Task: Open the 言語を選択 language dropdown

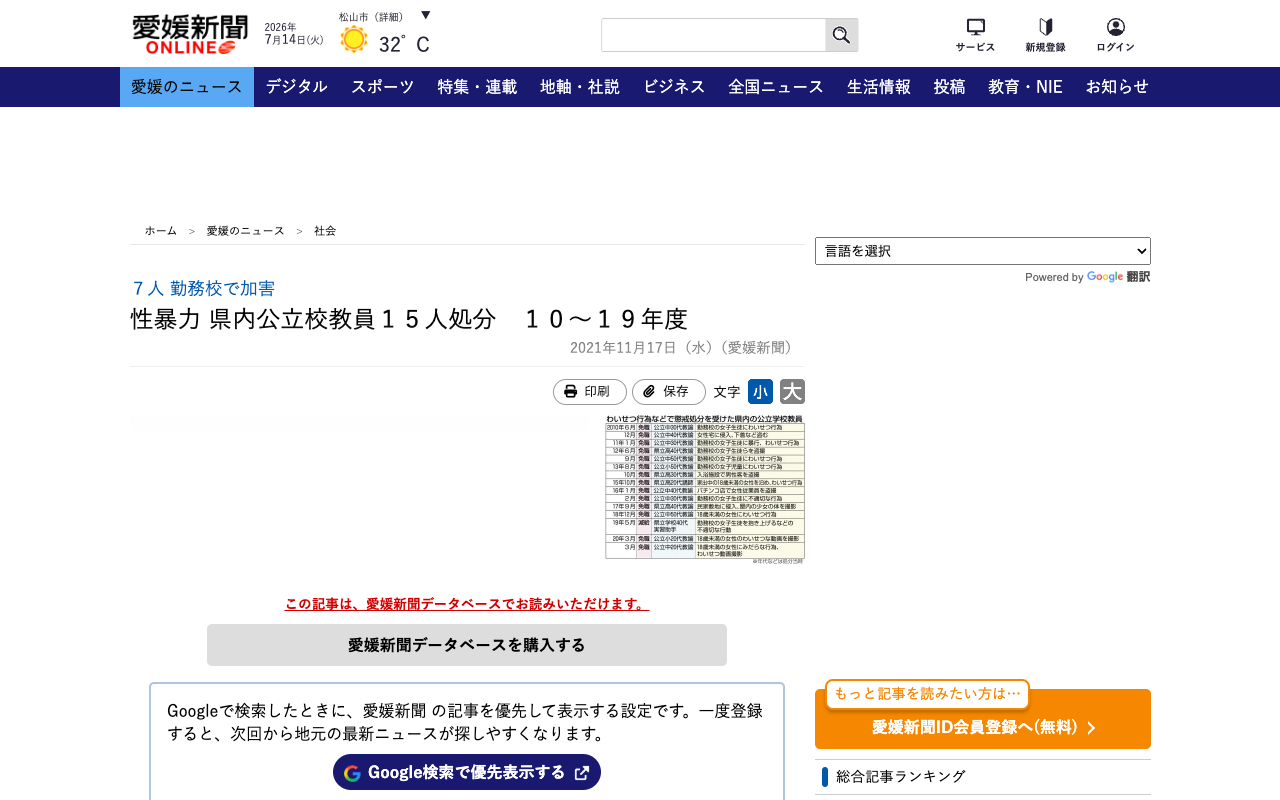Action: pos(983,251)
